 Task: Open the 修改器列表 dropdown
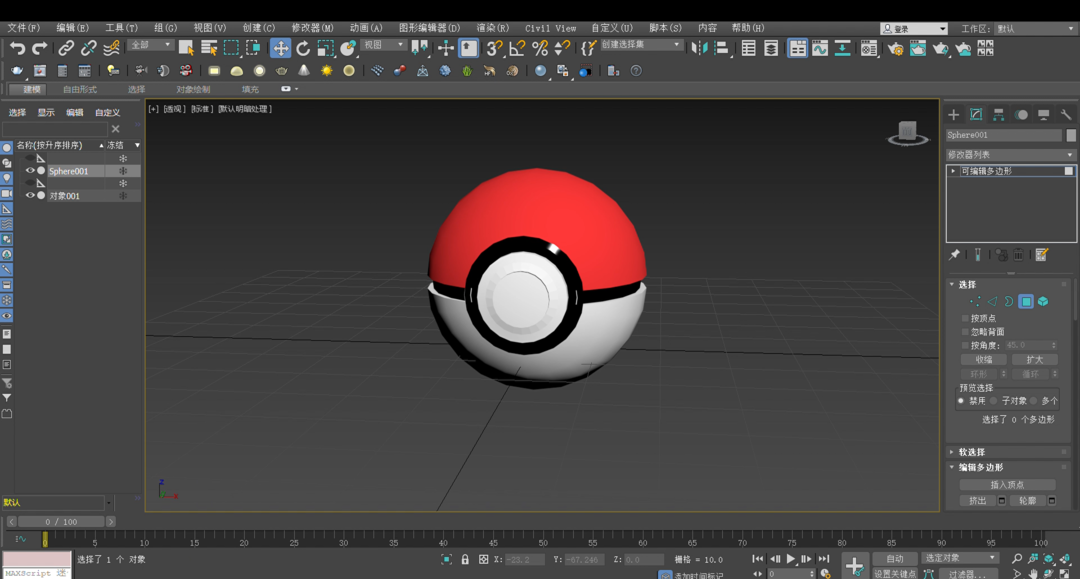click(1011, 155)
